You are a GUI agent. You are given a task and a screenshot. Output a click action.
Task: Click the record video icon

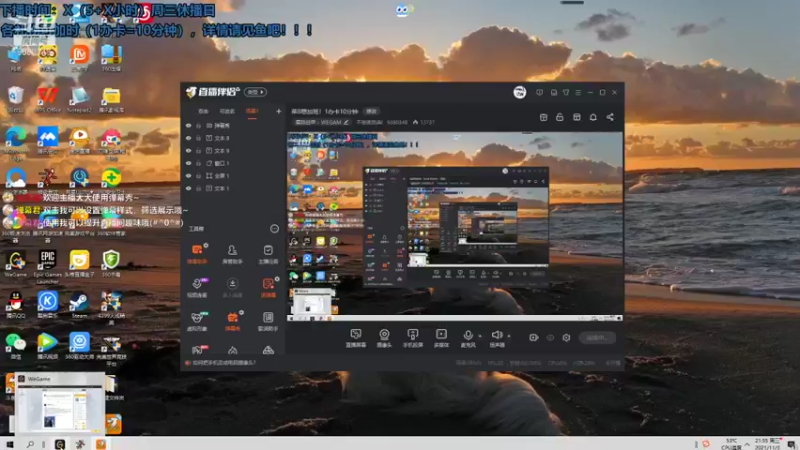tap(534, 338)
